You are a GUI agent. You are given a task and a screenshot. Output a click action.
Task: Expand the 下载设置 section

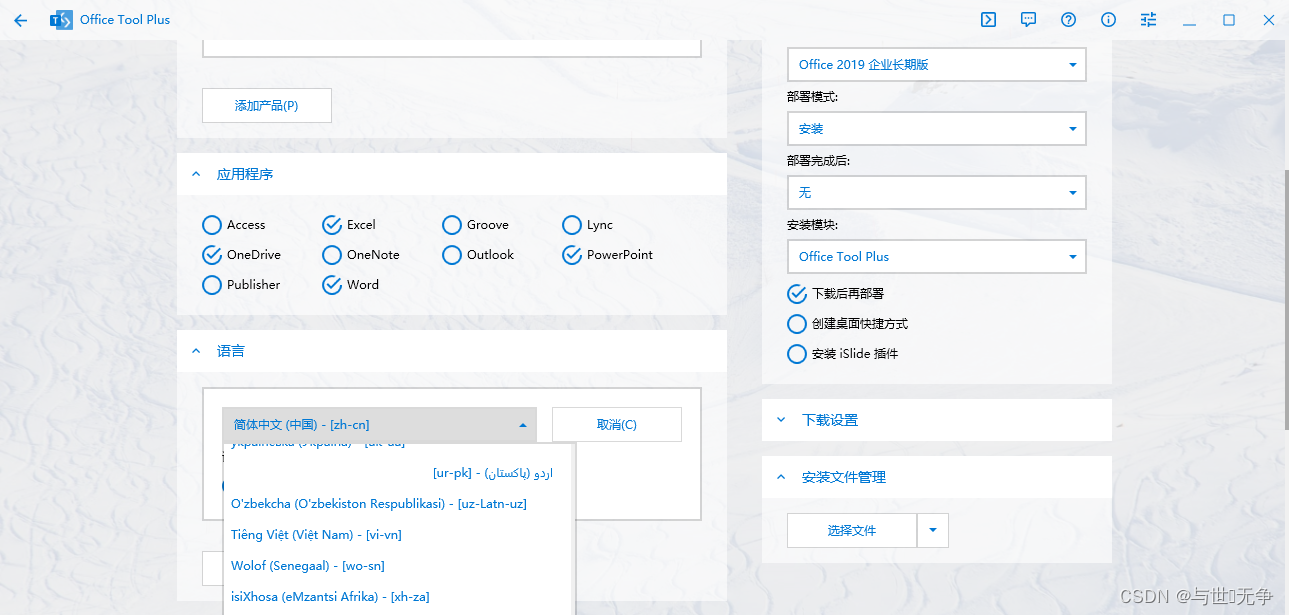(x=781, y=420)
